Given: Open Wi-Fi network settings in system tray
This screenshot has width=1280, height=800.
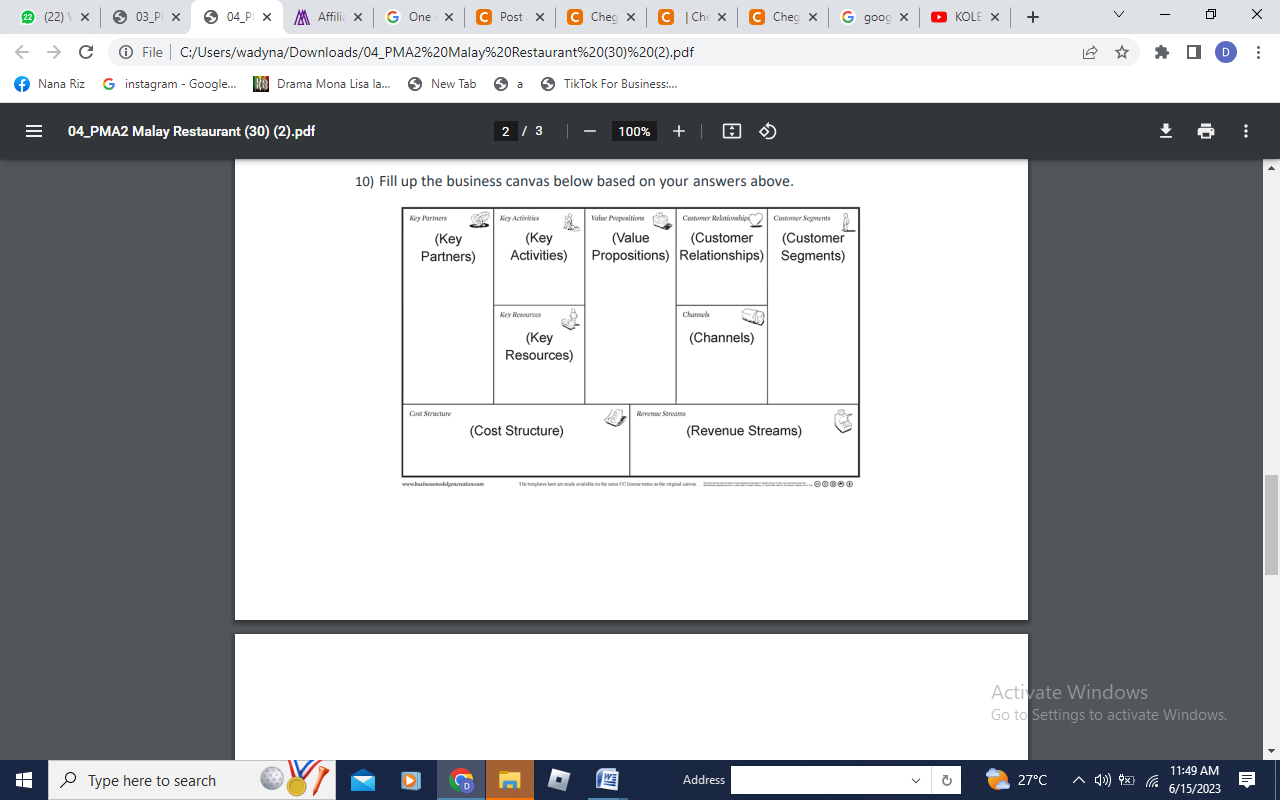Looking at the screenshot, I should click(x=1152, y=780).
